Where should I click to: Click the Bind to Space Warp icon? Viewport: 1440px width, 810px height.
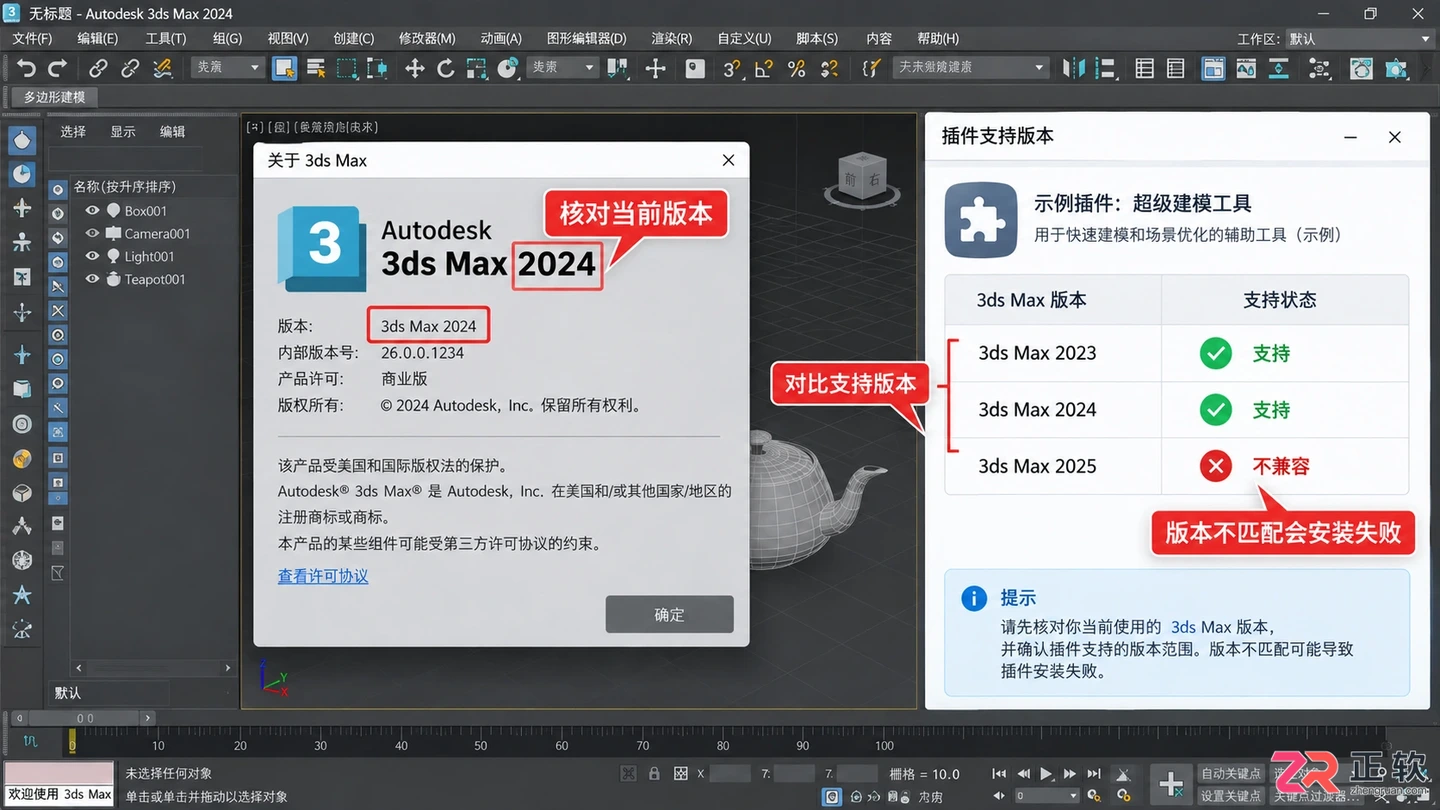pos(162,68)
